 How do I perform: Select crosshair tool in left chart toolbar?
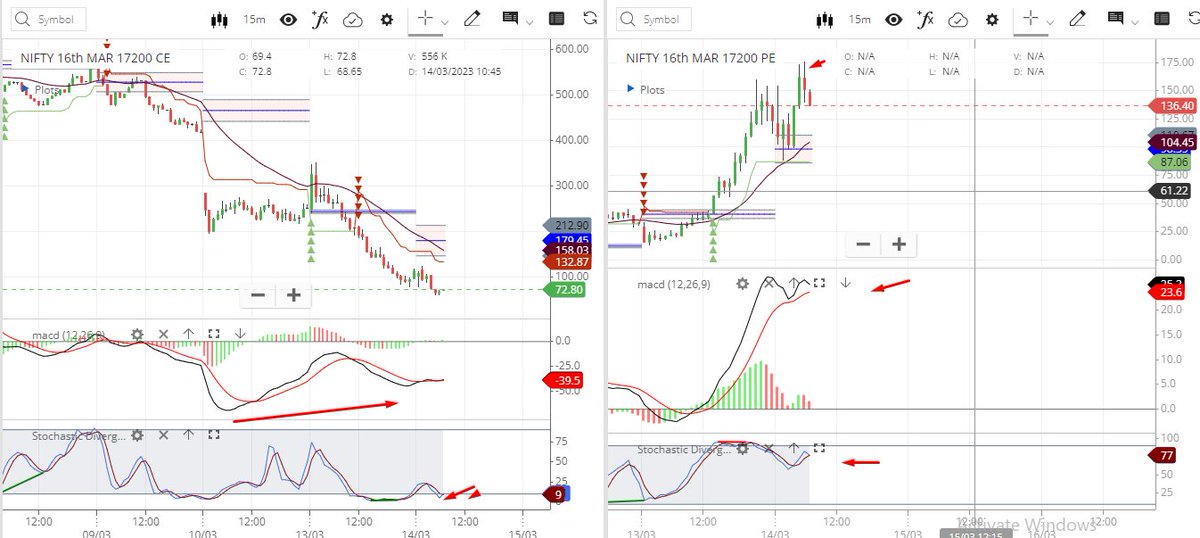point(425,19)
